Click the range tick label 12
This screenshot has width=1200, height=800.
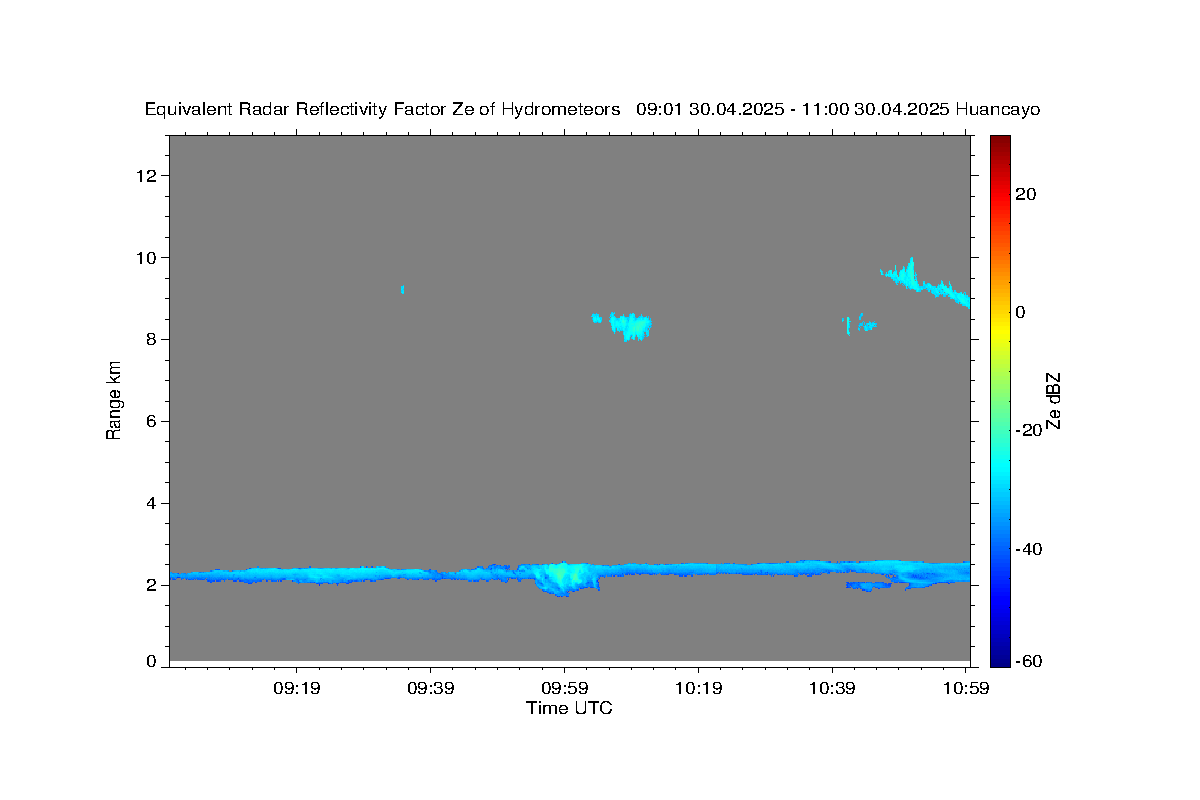148,176
